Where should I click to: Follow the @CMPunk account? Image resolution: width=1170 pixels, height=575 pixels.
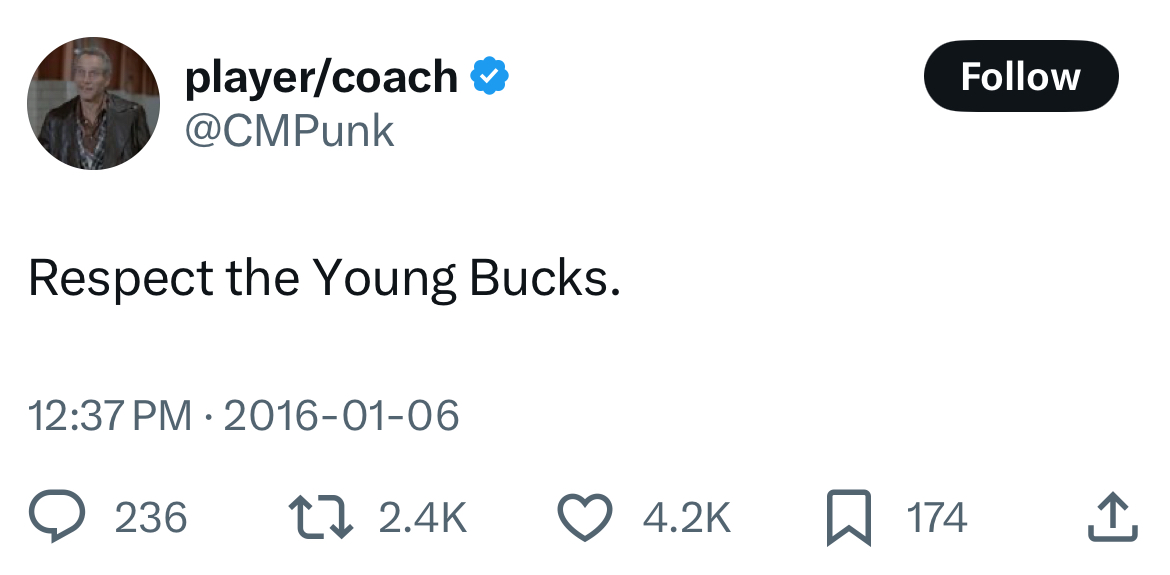click(1020, 77)
